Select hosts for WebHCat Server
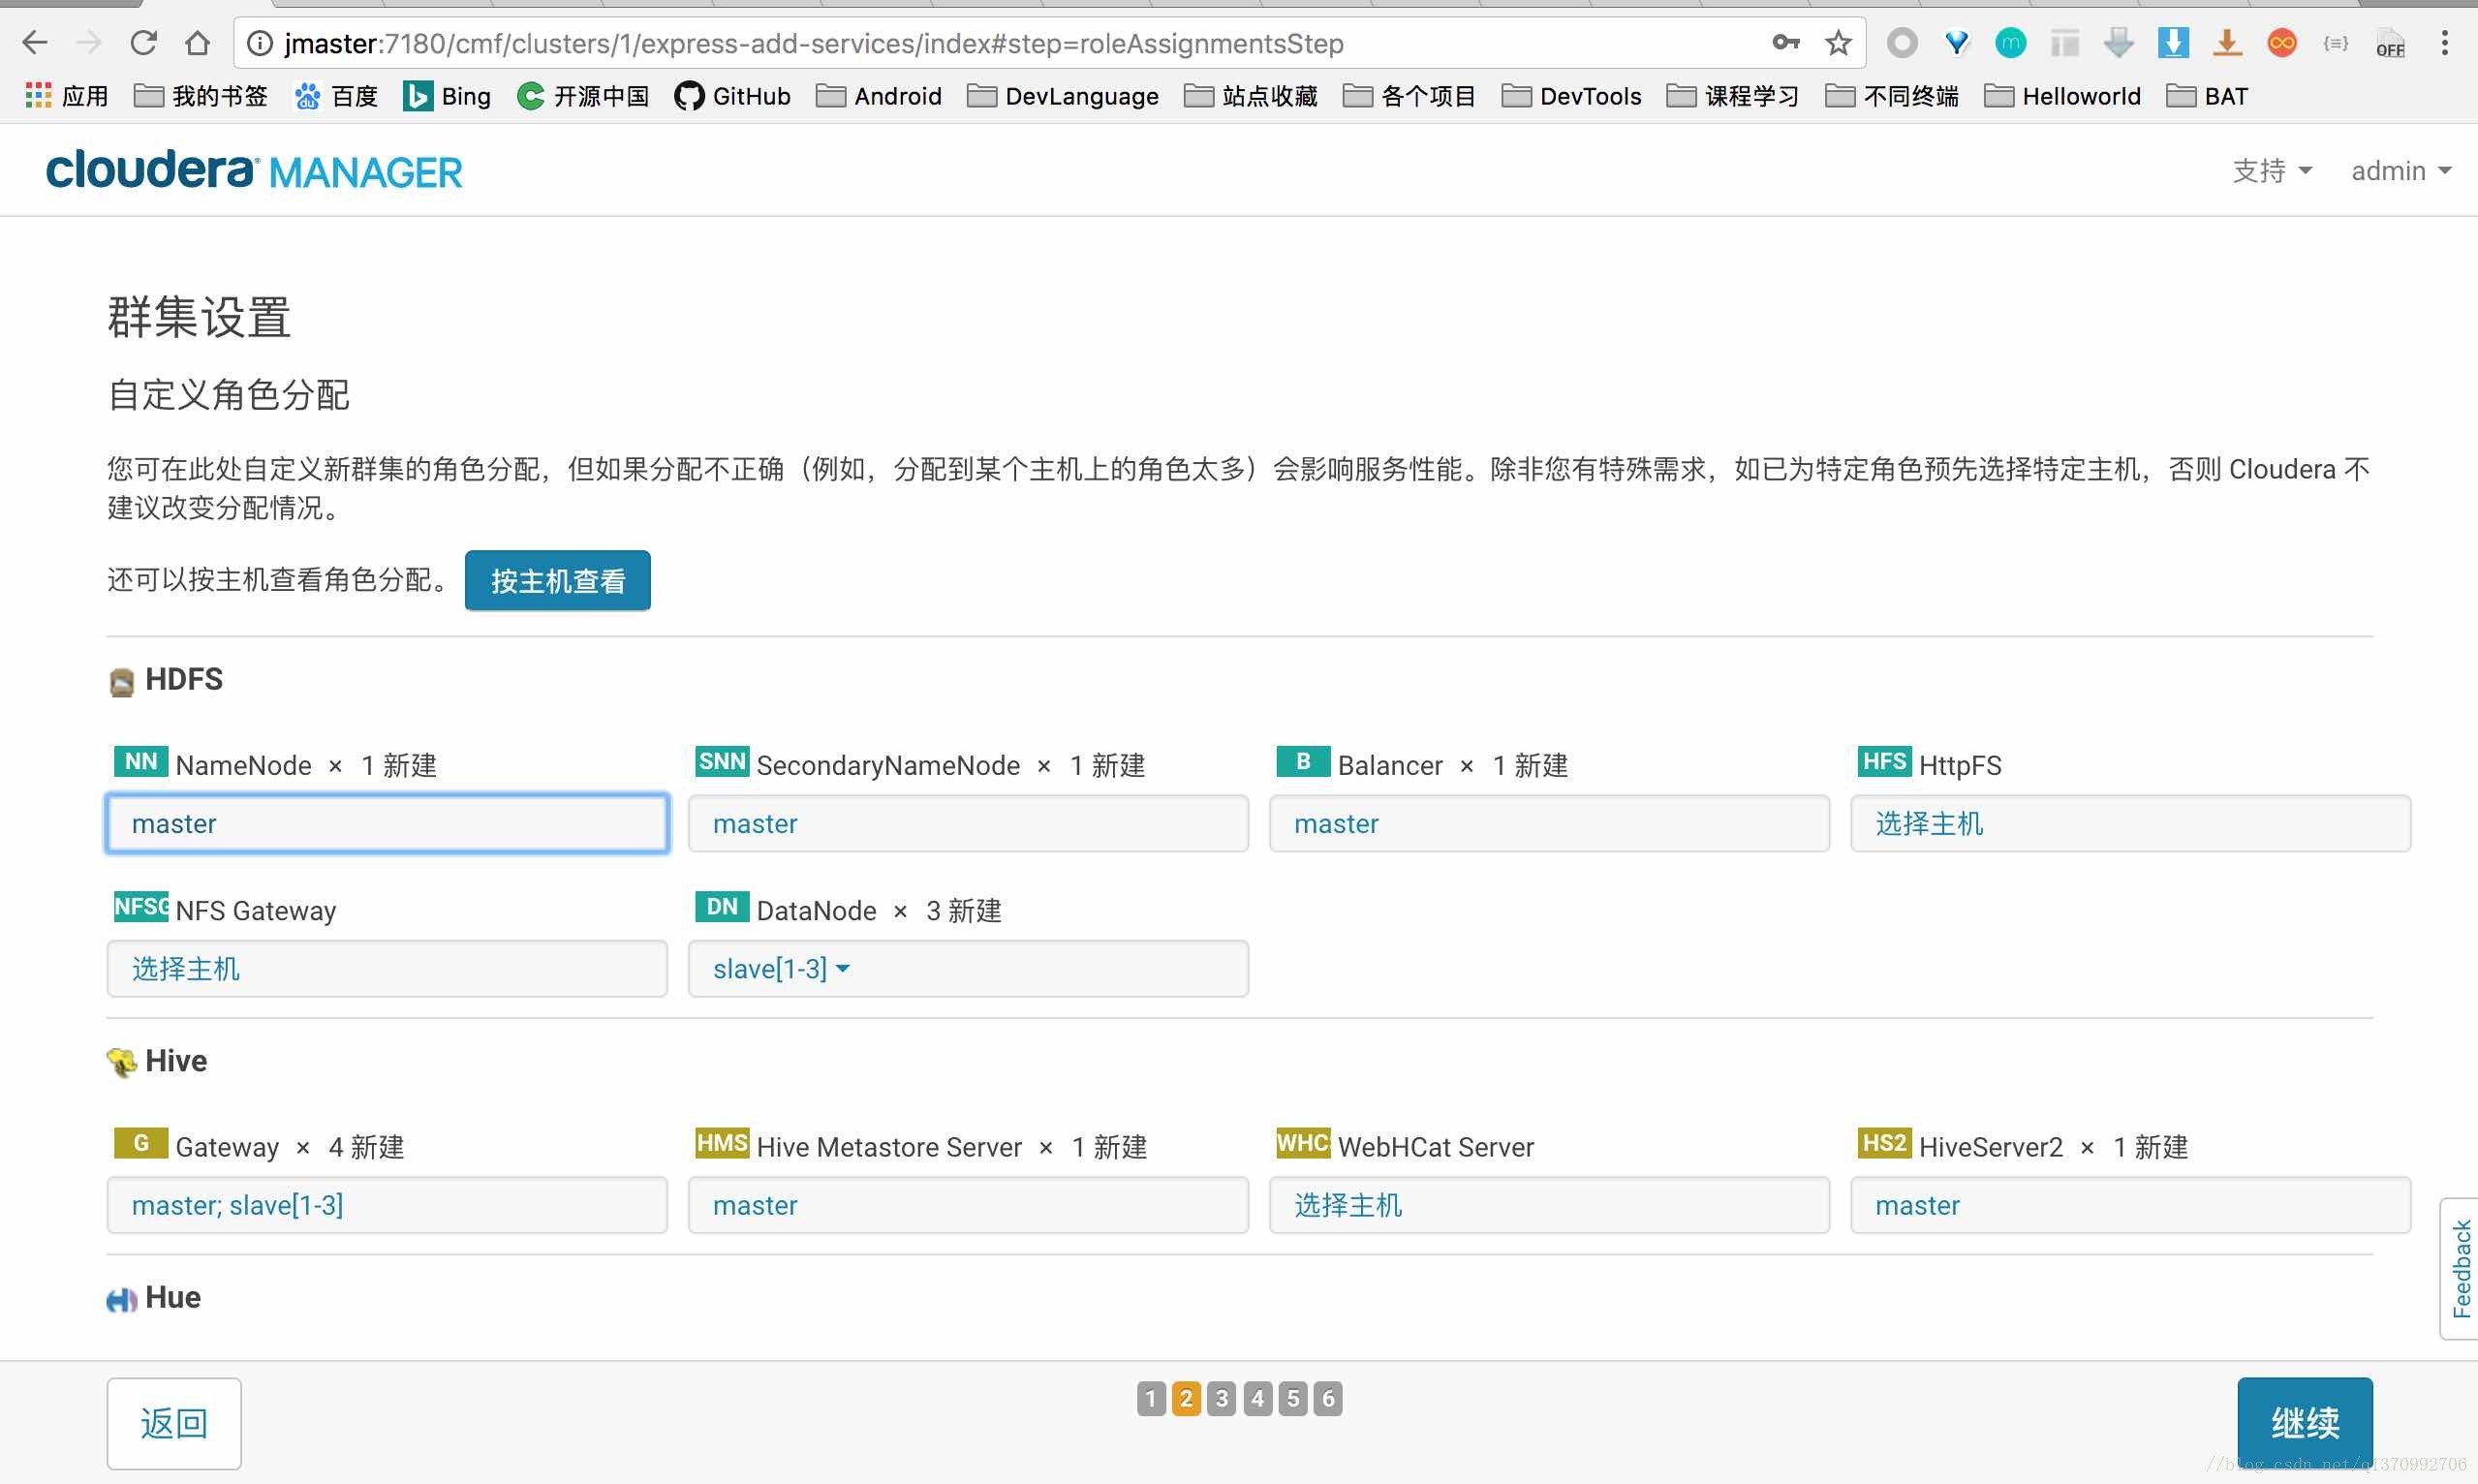 1549,1205
